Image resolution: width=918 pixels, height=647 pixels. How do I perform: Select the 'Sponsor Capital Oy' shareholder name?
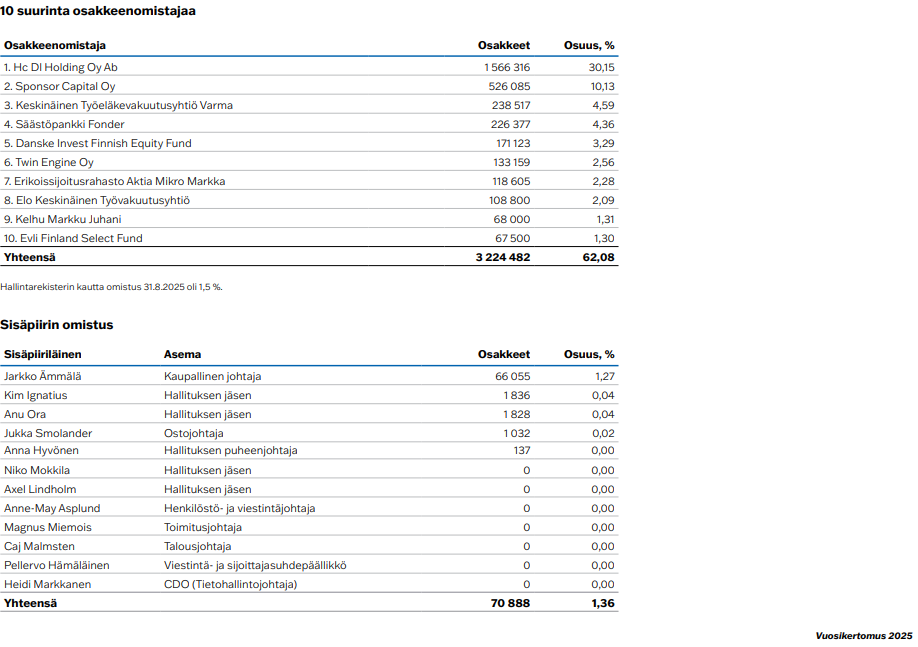[59, 86]
